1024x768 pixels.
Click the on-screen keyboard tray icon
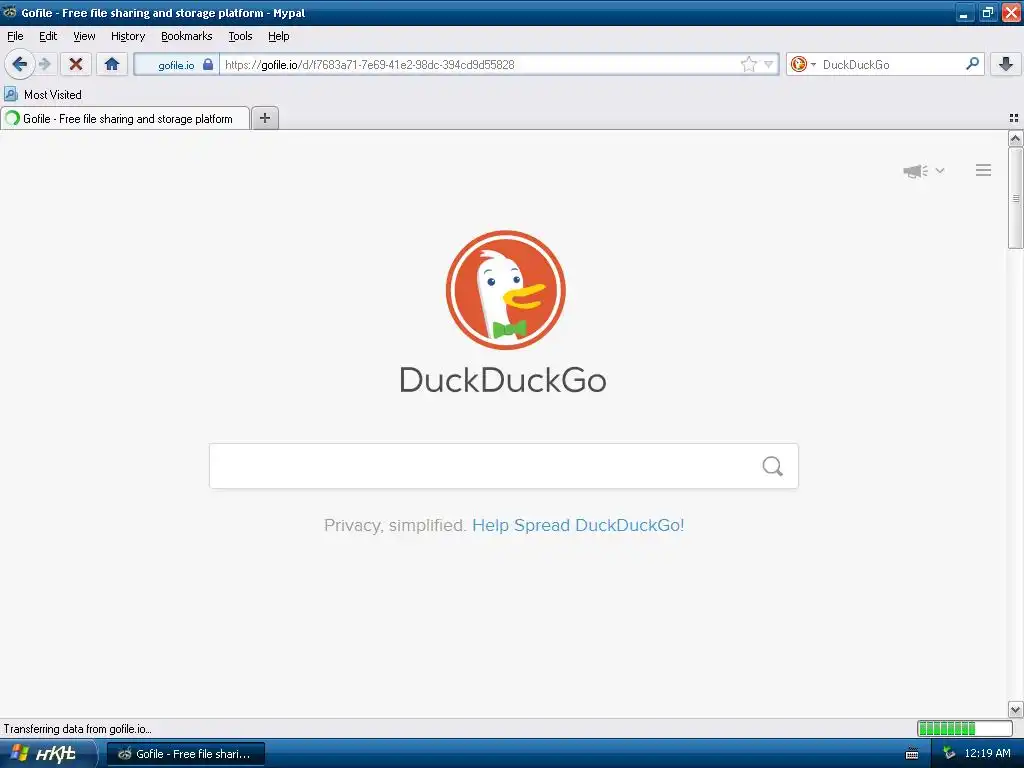tap(912, 754)
